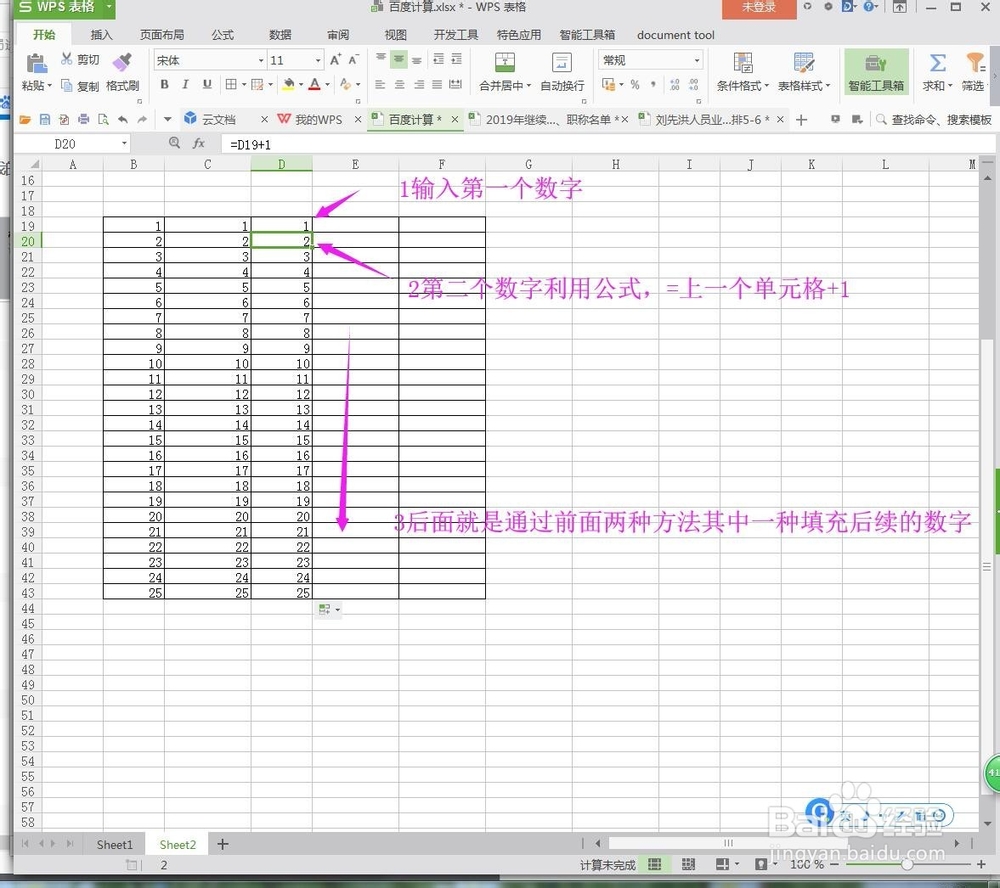Toggle bold formatting
Image resolution: width=1000 pixels, height=888 pixels.
coord(164,85)
